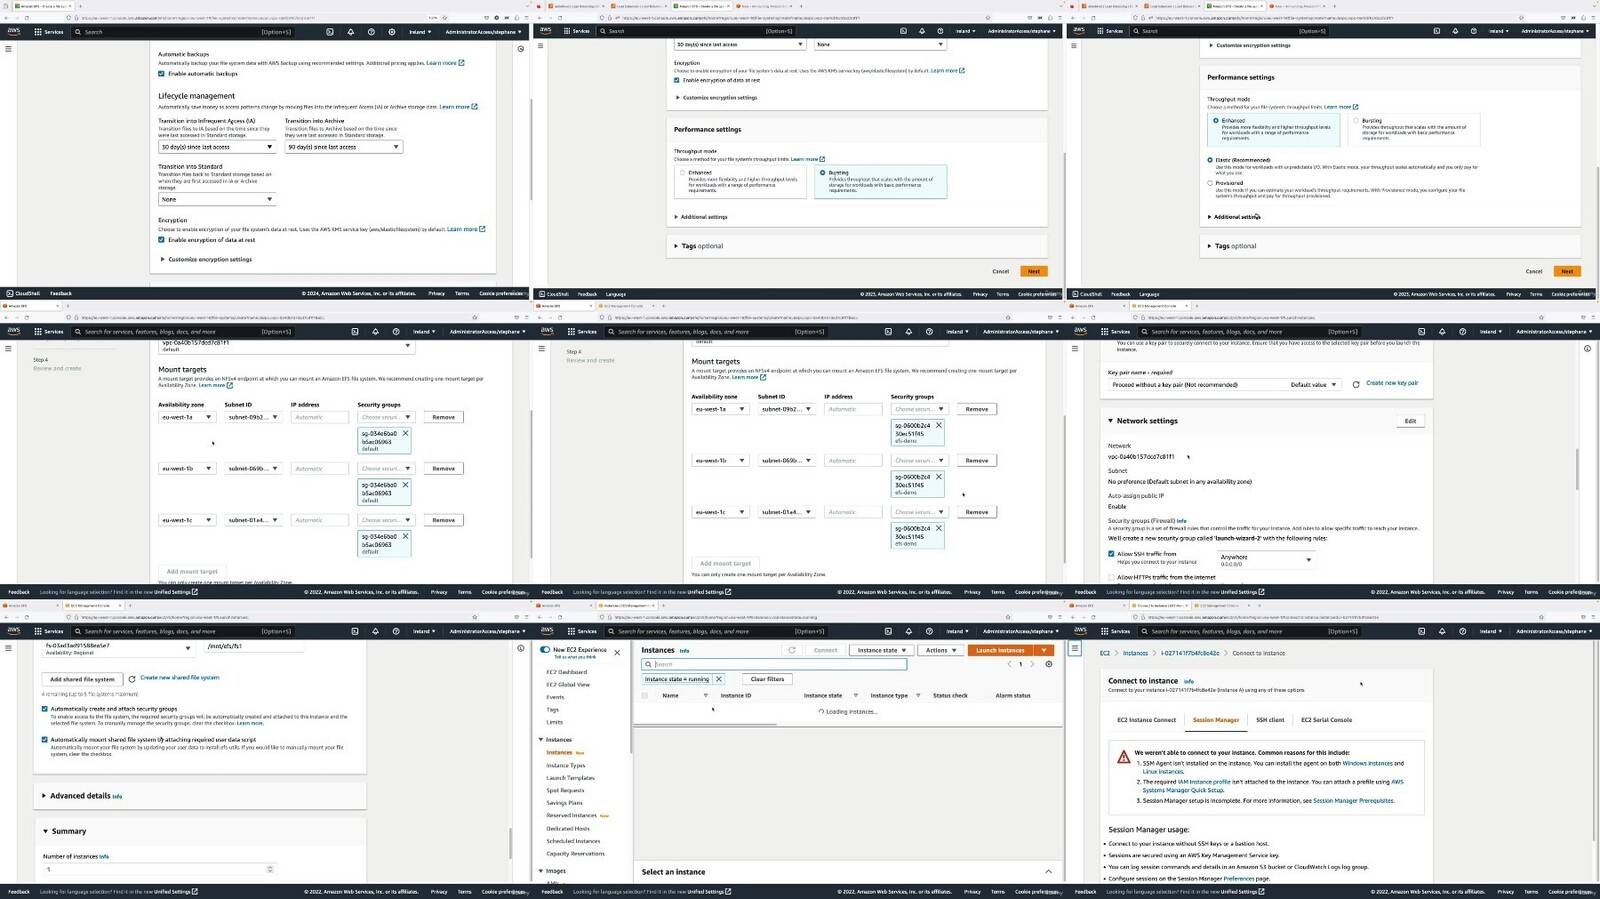Viewport: 1600px width, 899px height.
Task: Click refresh icon beside Add shared file system
Action: pos(131,679)
